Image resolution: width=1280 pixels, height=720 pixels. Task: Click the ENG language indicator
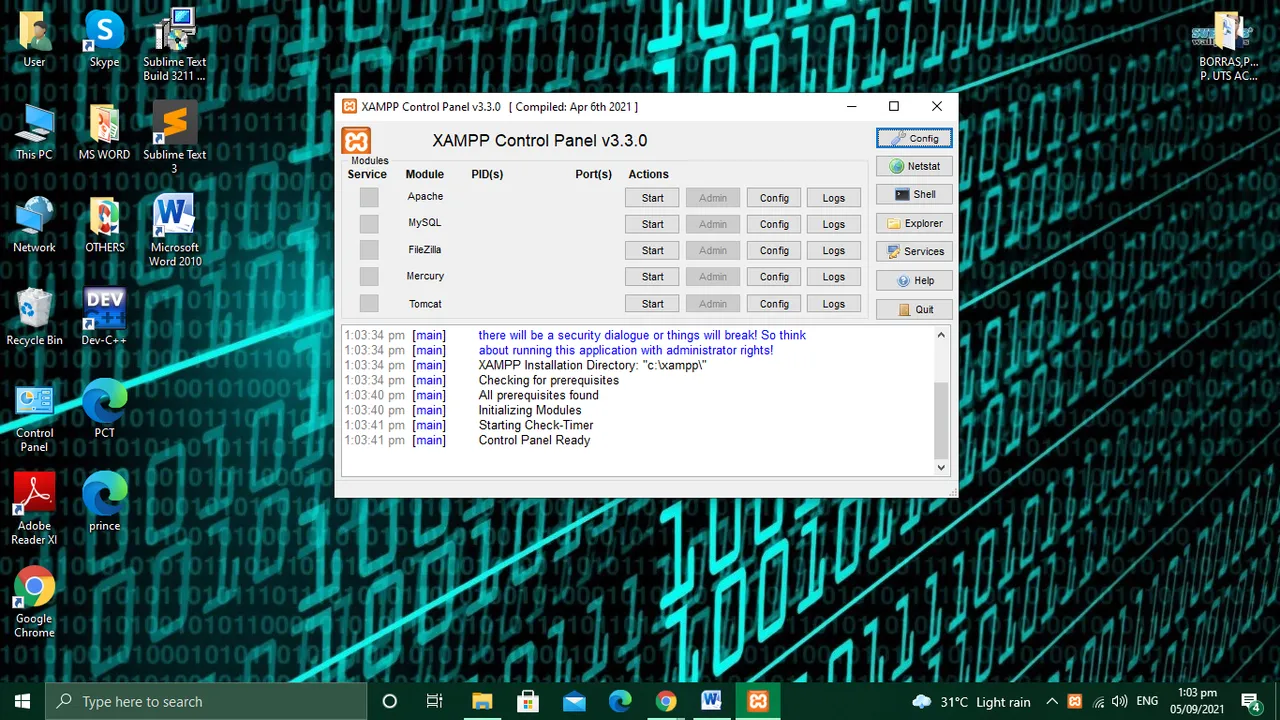(1147, 702)
